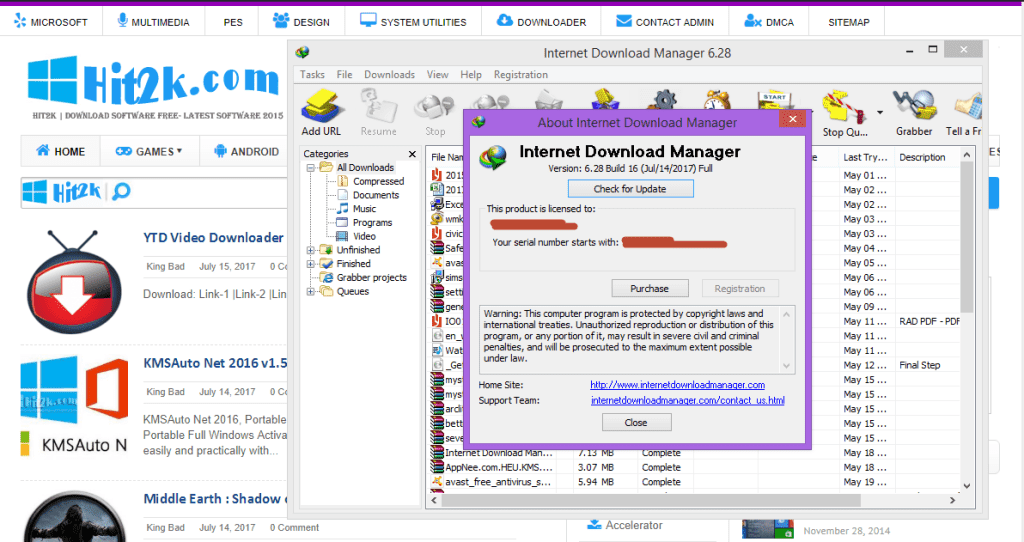Open the internetdownloadmanager.com Home Site link

[677, 385]
